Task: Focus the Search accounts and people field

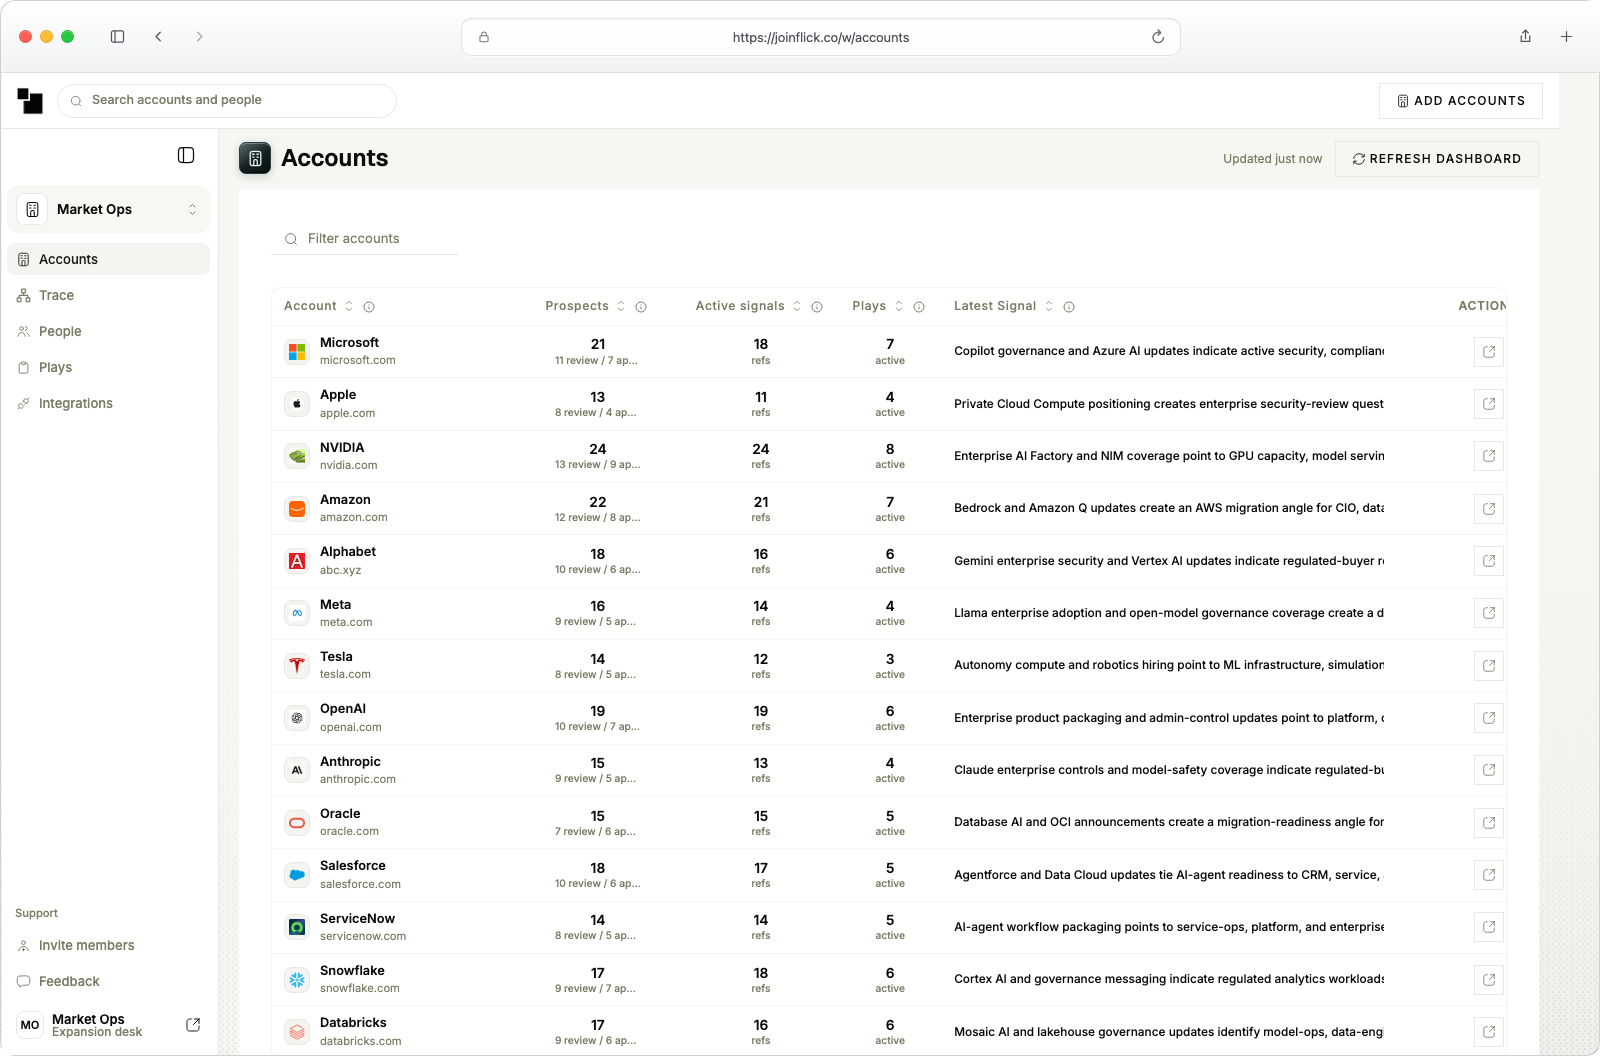Action: coord(227,101)
